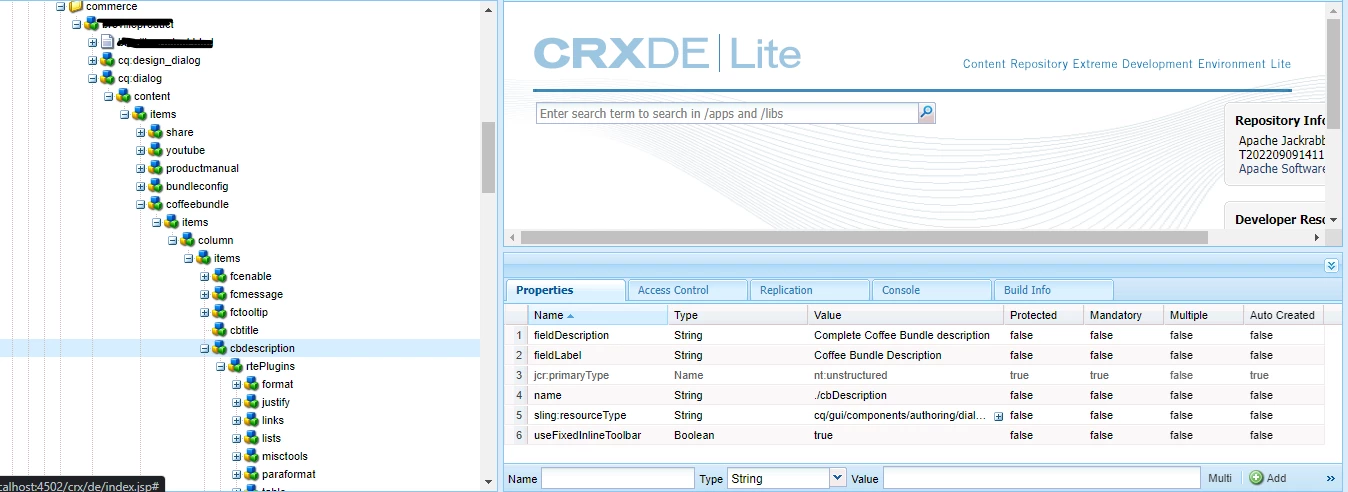Collapse the coffeebundle node
The width and height of the screenshot is (1348, 492).
pos(141,204)
